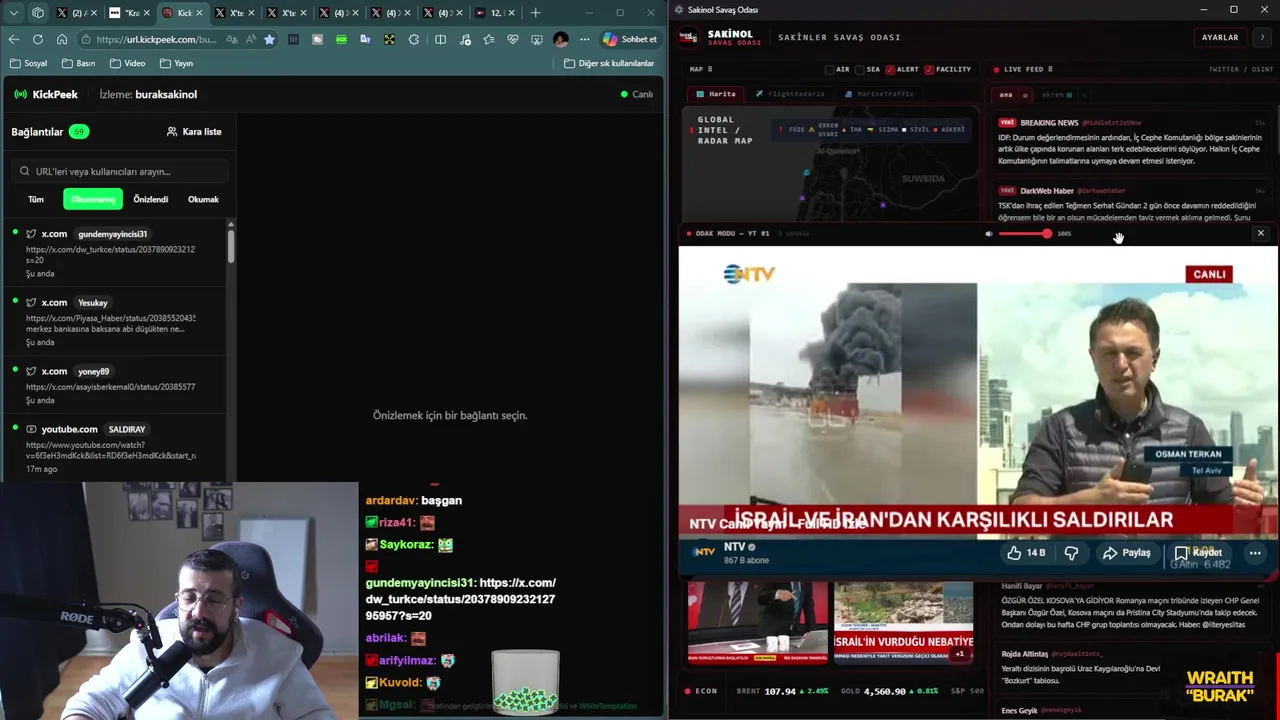This screenshot has width=1280, height=720.
Task: Dislike the NTV video
Action: click(x=1071, y=552)
